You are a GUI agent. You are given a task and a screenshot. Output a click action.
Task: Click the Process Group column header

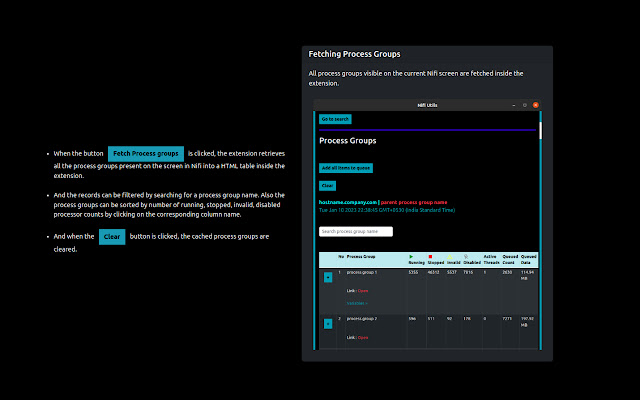(x=361, y=257)
